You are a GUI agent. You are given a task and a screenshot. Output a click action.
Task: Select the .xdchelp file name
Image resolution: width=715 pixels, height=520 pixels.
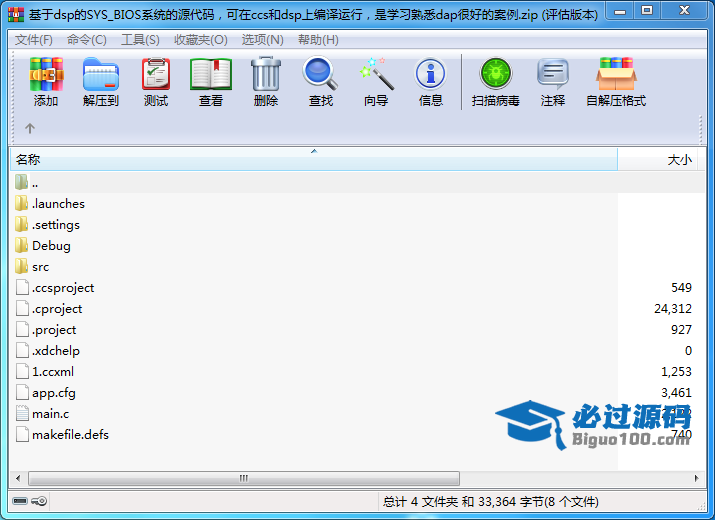pos(56,351)
